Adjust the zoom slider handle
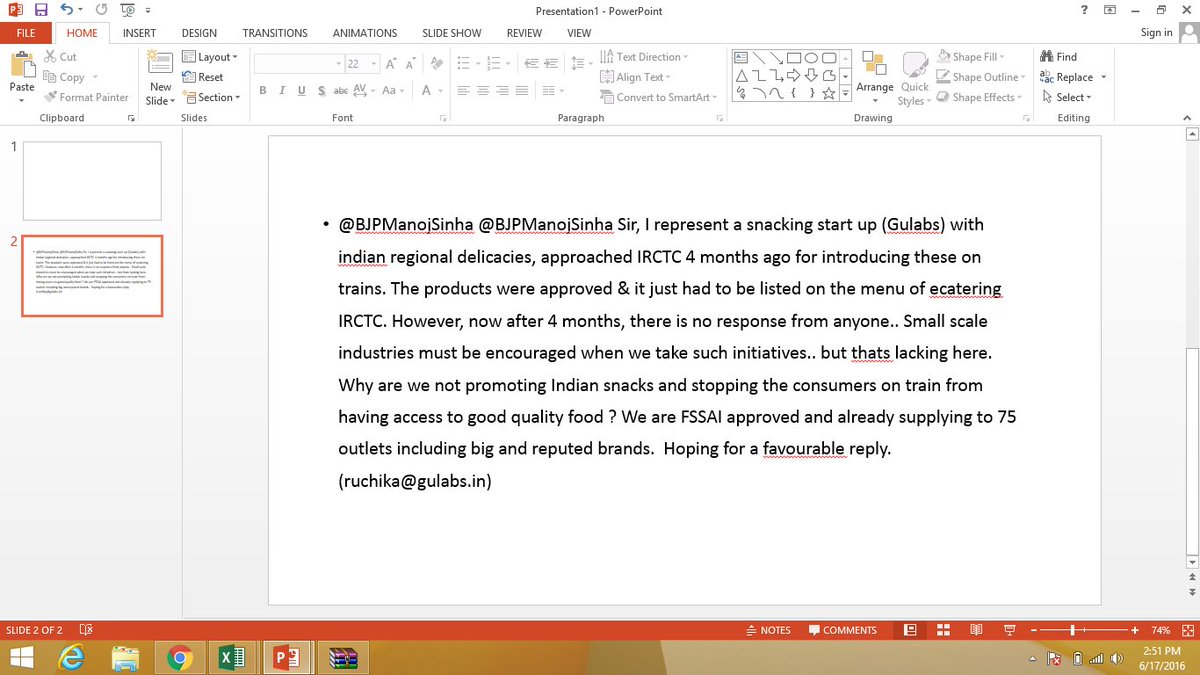1200x675 pixels. [x=1072, y=630]
